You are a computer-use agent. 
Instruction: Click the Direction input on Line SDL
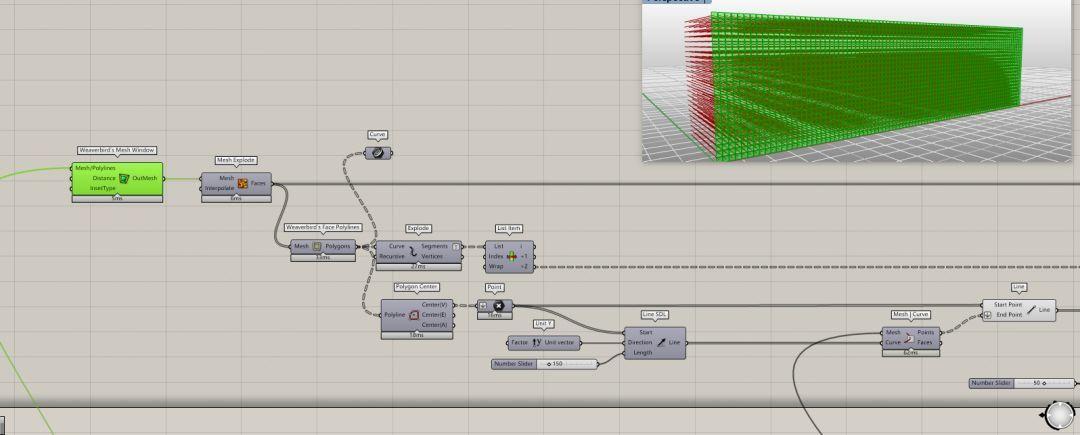[x=641, y=342]
